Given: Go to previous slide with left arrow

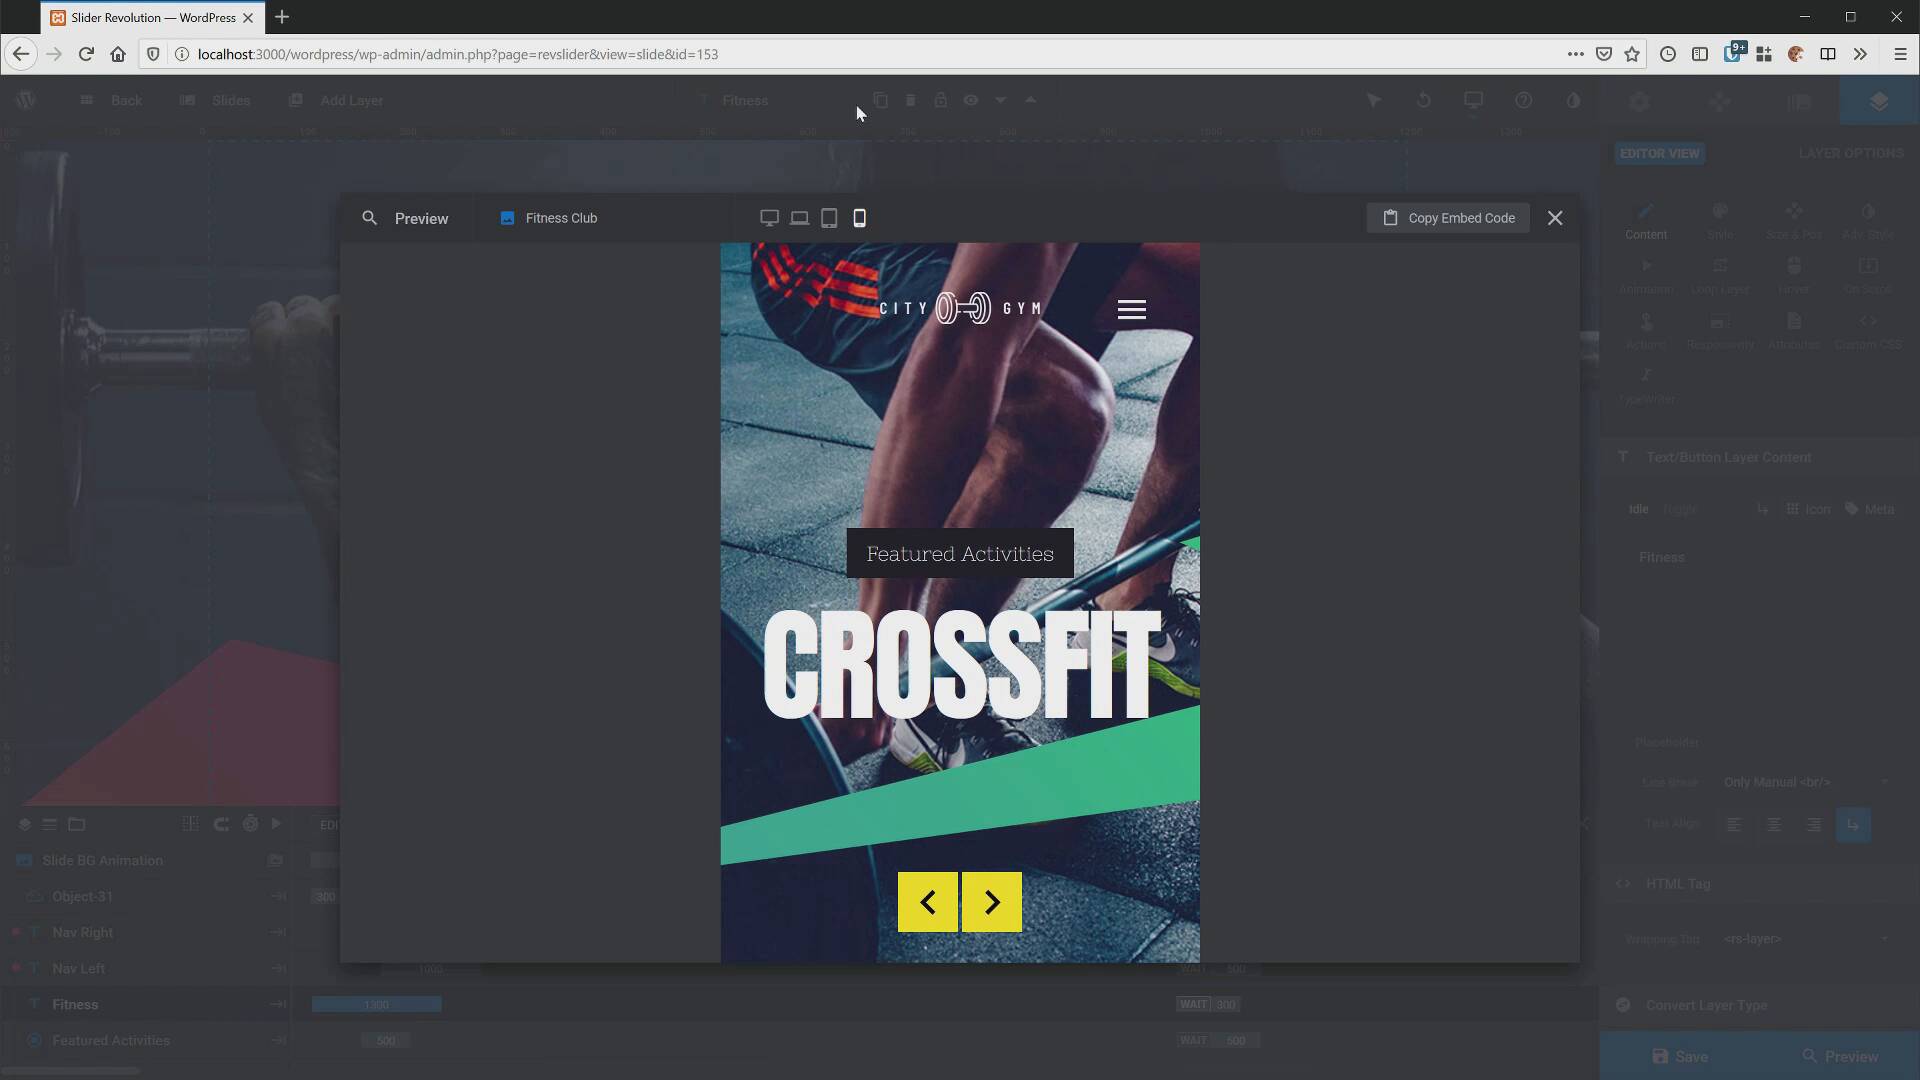Looking at the screenshot, I should 928,902.
